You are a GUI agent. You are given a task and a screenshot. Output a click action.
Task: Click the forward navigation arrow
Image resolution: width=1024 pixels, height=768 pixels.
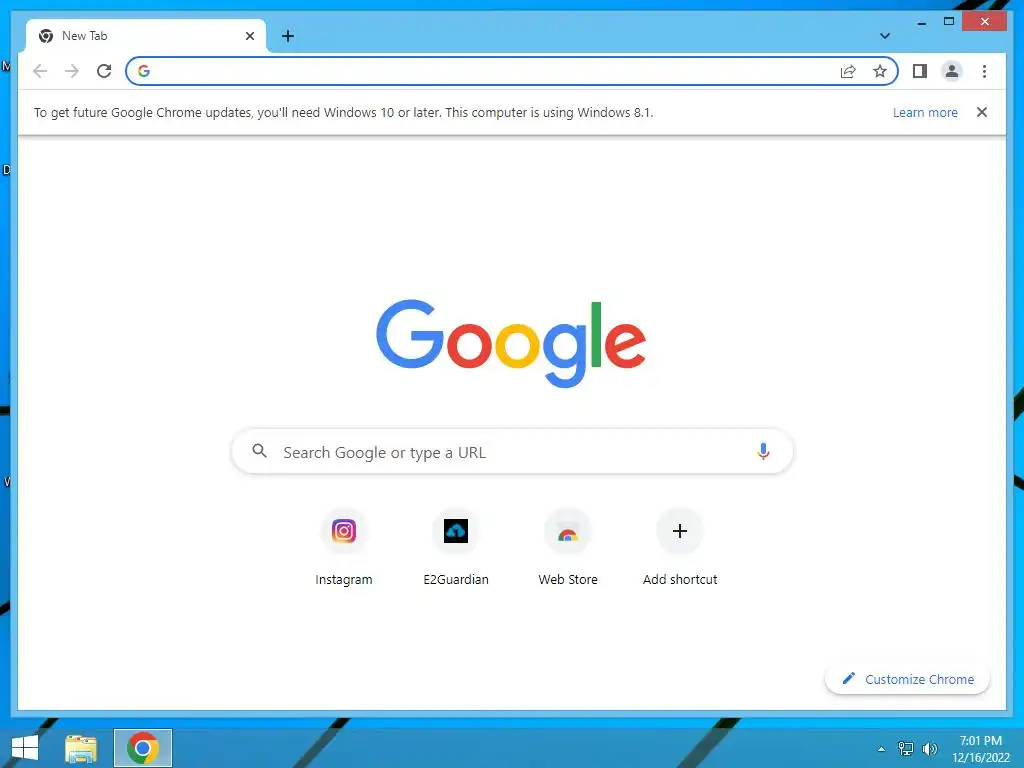(x=72, y=71)
